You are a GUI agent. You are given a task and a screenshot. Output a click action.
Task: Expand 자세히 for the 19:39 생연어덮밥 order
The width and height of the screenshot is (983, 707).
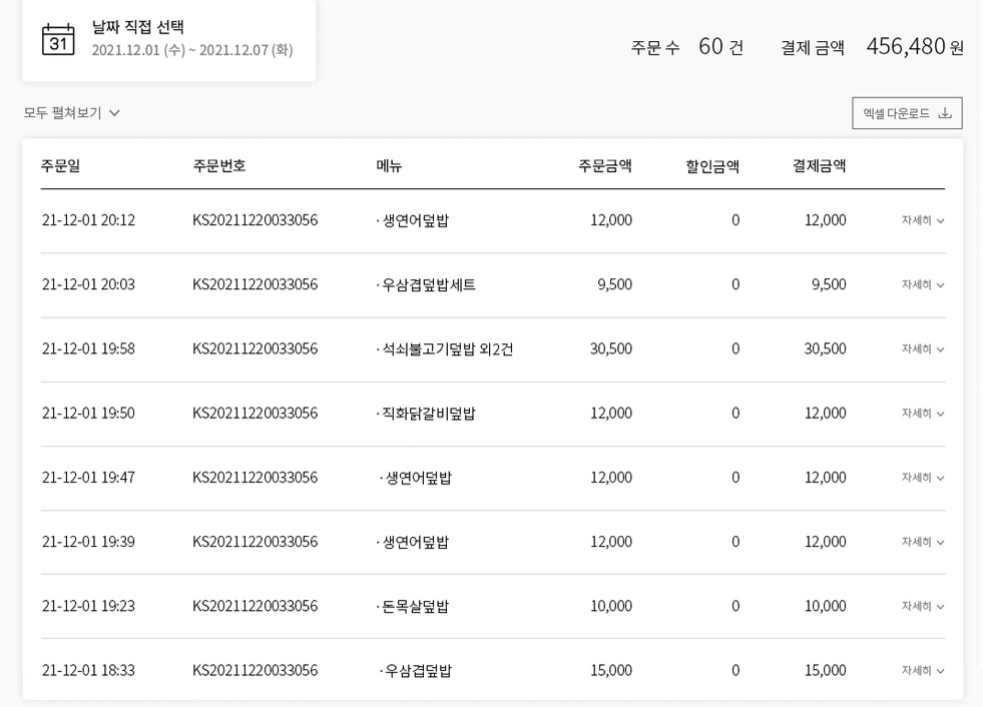coord(923,542)
